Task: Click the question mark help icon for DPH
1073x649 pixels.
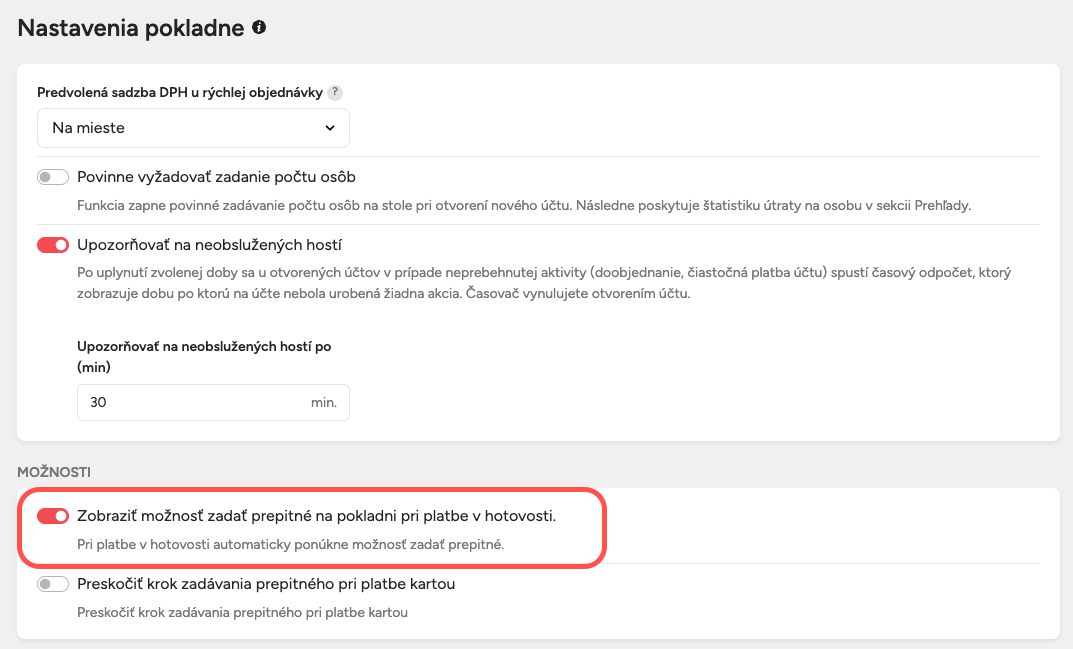Action: pyautogui.click(x=335, y=93)
